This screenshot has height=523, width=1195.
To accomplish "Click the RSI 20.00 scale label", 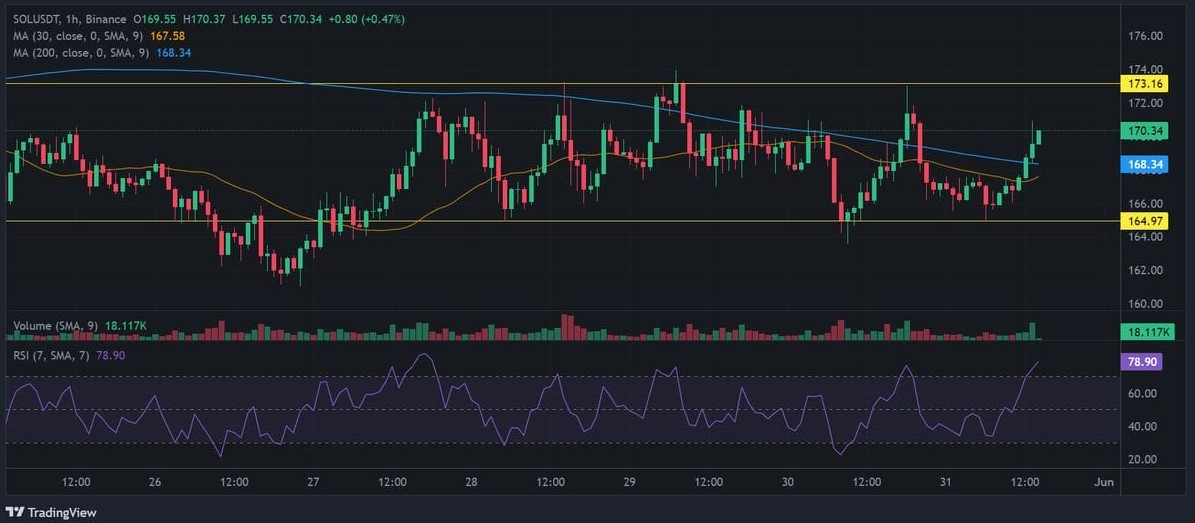I will tap(1143, 459).
